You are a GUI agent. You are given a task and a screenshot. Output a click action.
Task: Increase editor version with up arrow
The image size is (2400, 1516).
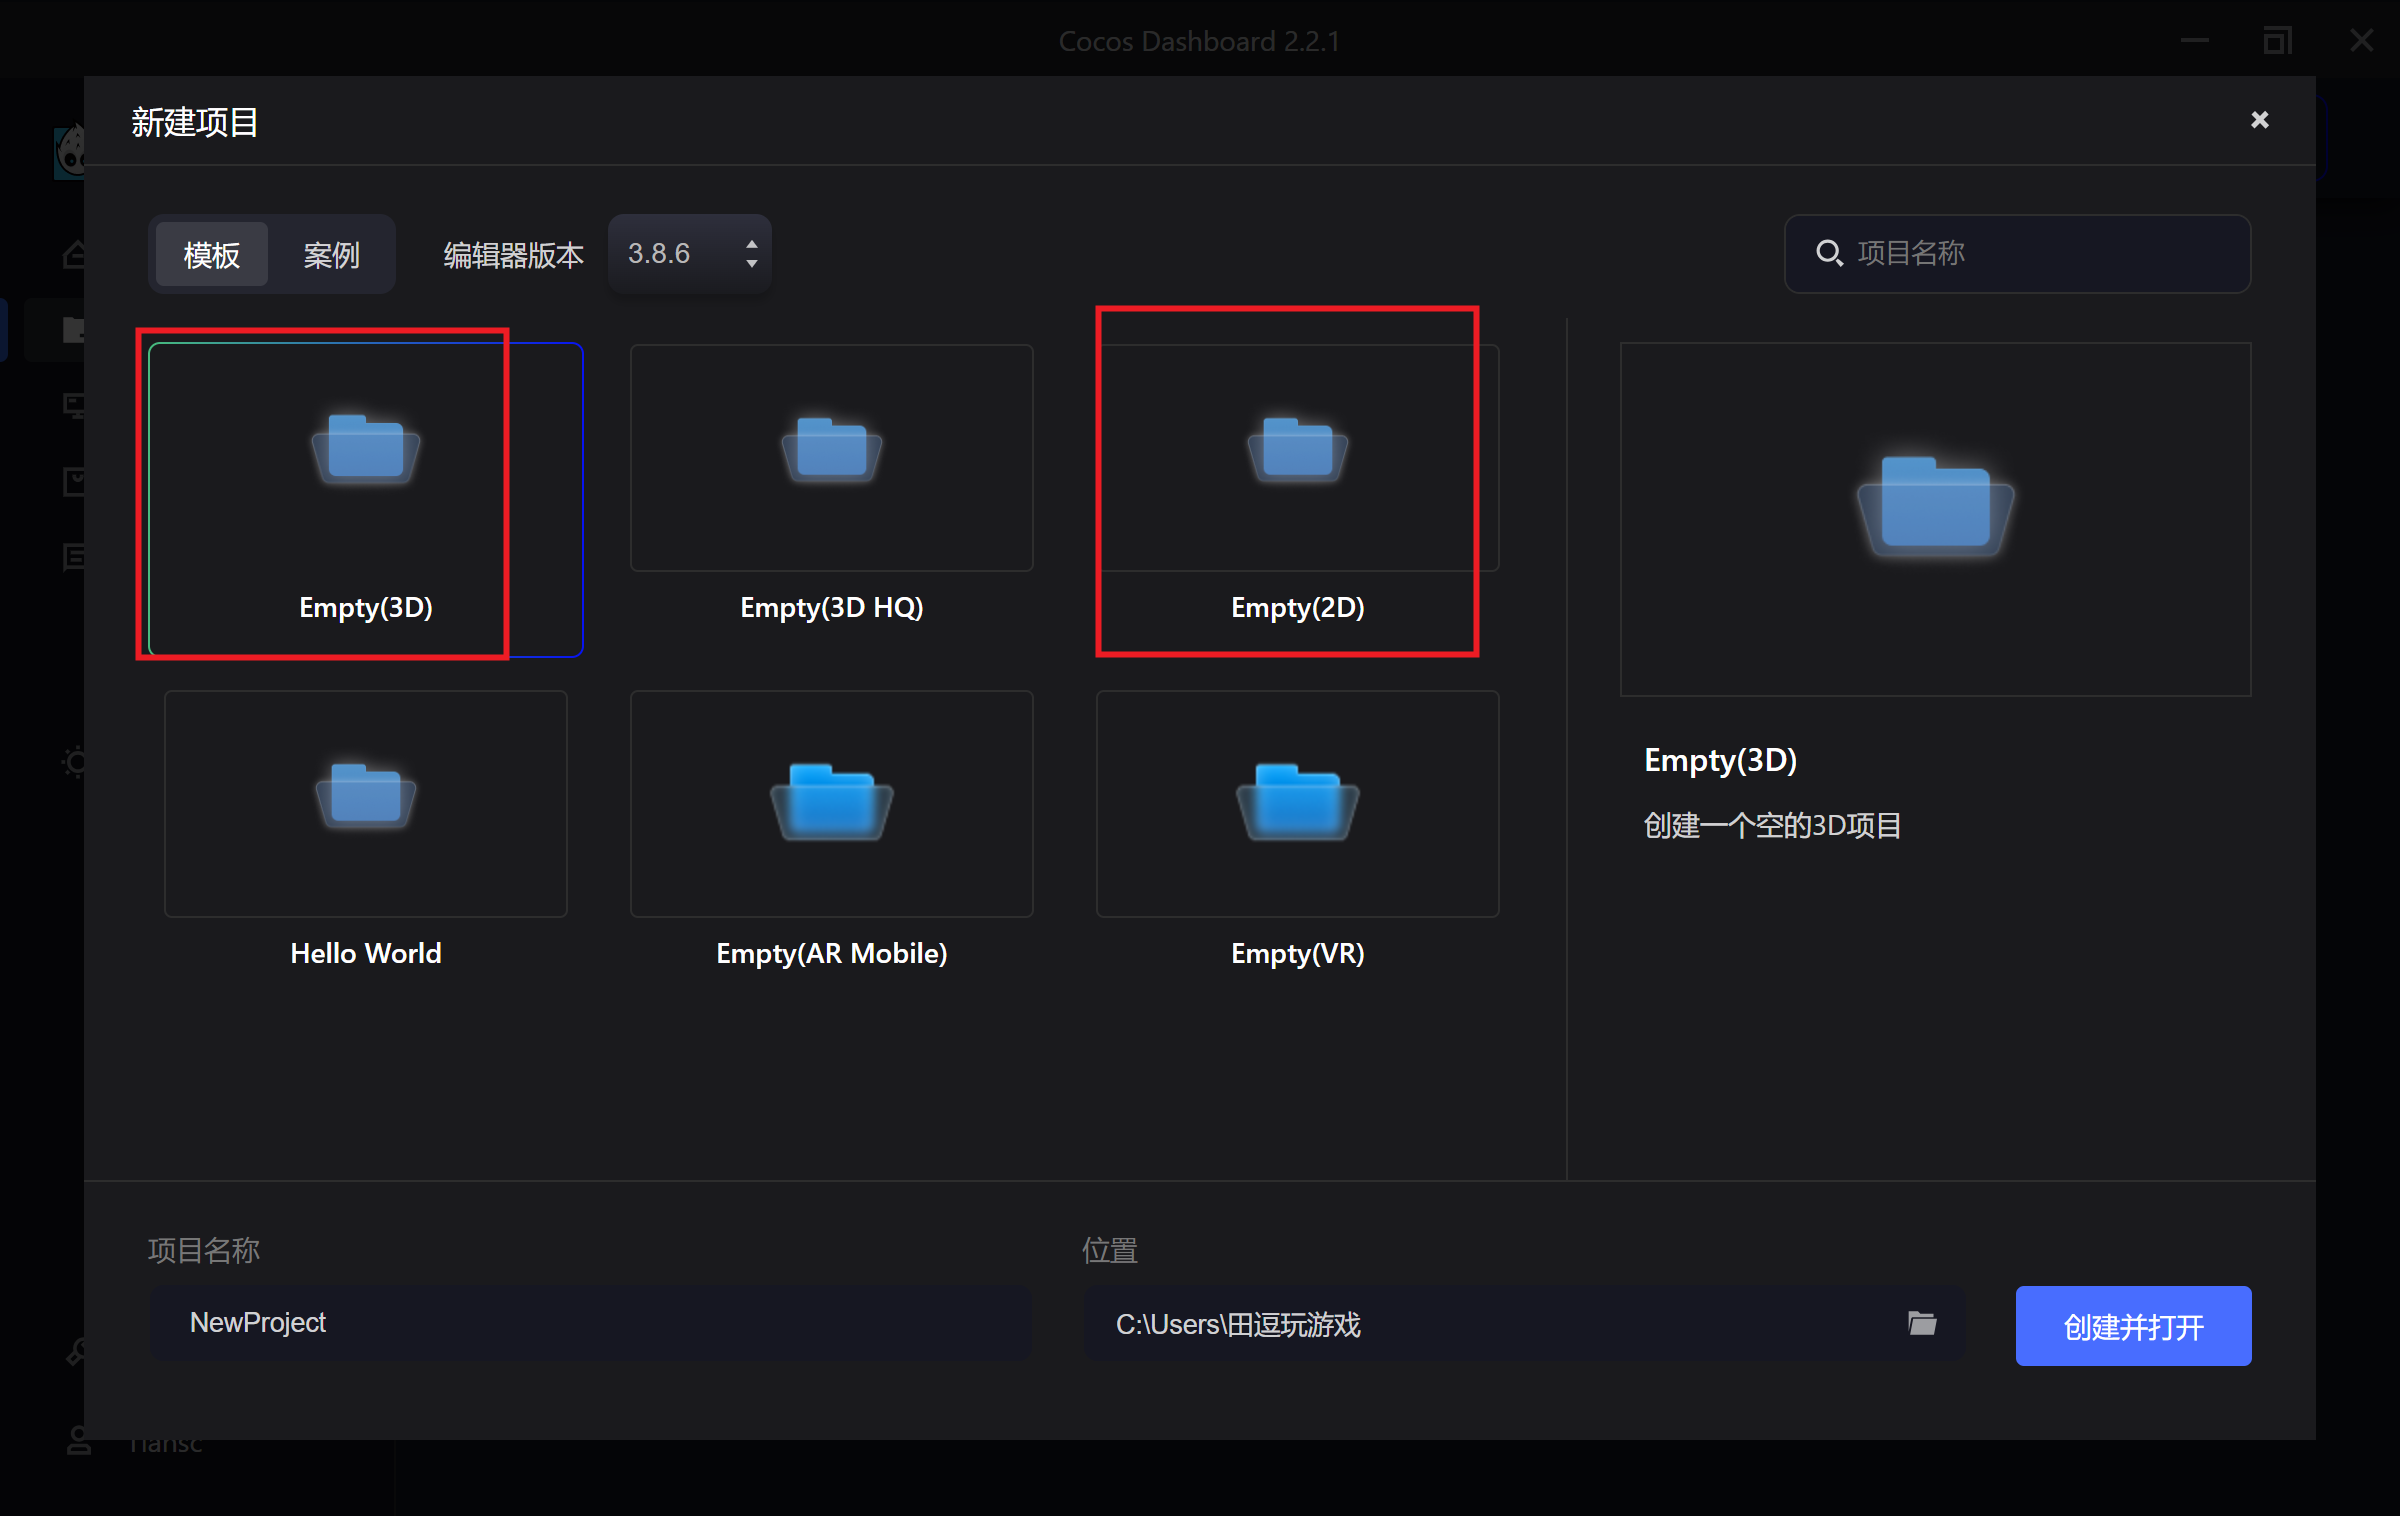click(x=751, y=243)
